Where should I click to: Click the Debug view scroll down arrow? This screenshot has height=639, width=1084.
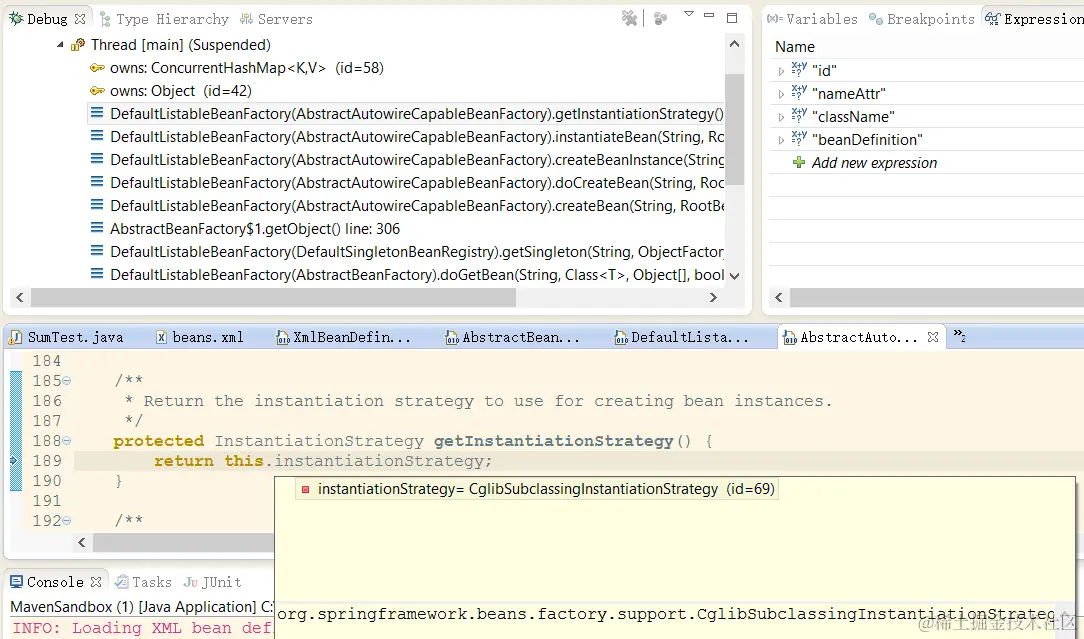[x=734, y=276]
